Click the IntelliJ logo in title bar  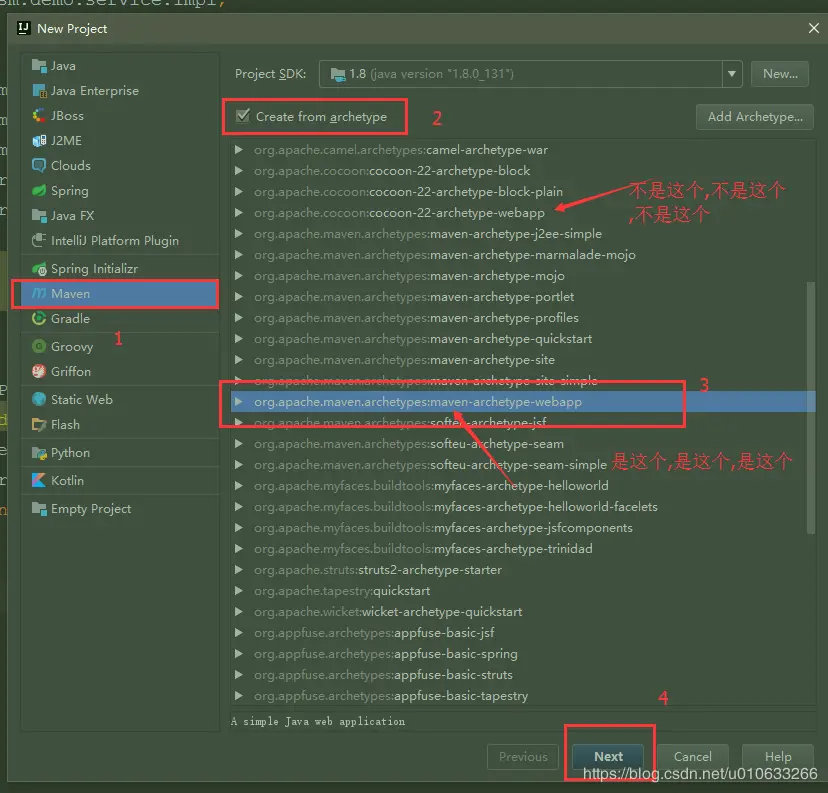pos(24,28)
